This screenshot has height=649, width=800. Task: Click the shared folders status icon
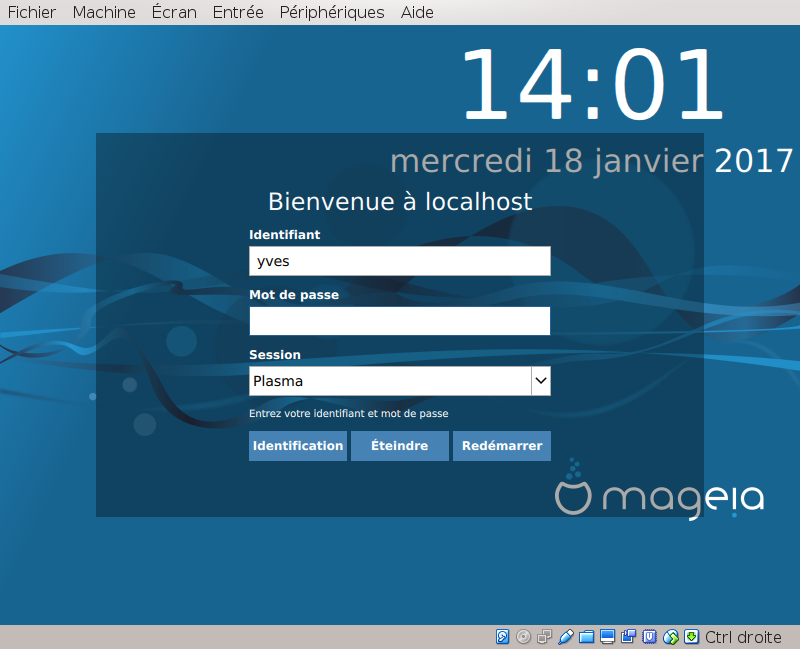pos(587,637)
